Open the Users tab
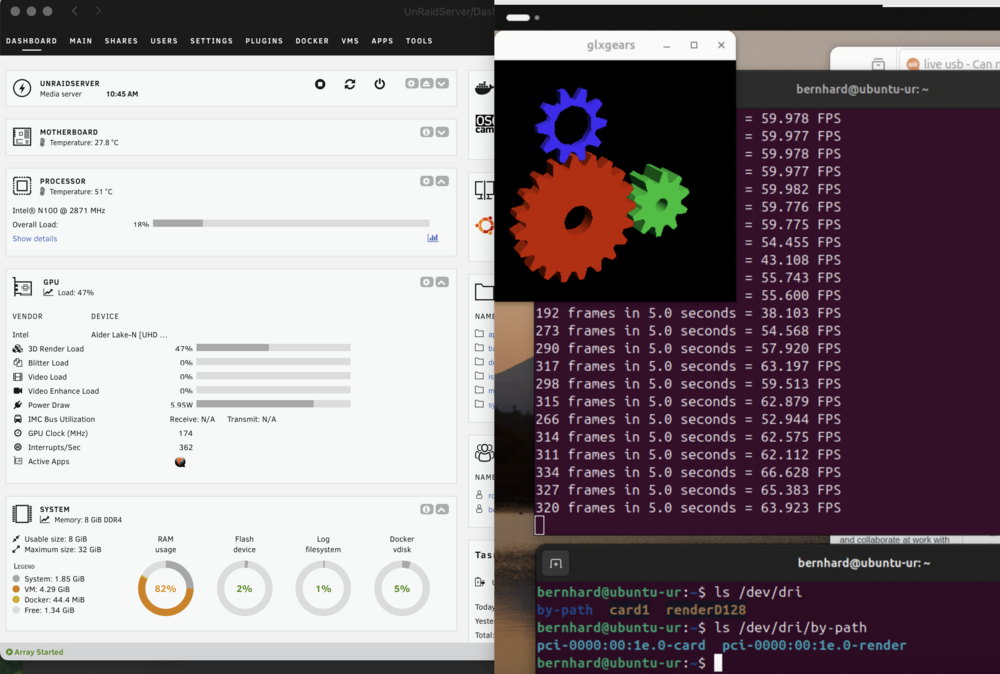The height and width of the screenshot is (674, 1000). coord(164,41)
